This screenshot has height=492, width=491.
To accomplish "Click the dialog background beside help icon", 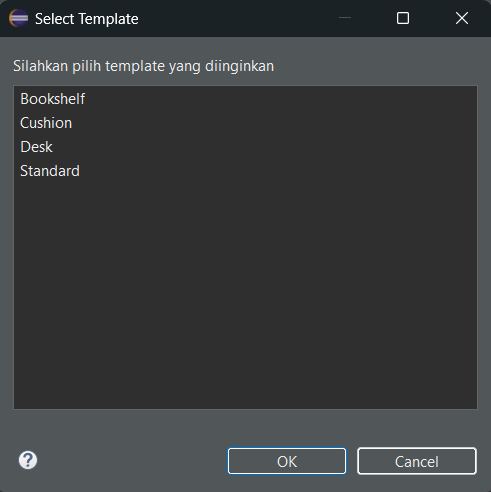I will pos(132,461).
